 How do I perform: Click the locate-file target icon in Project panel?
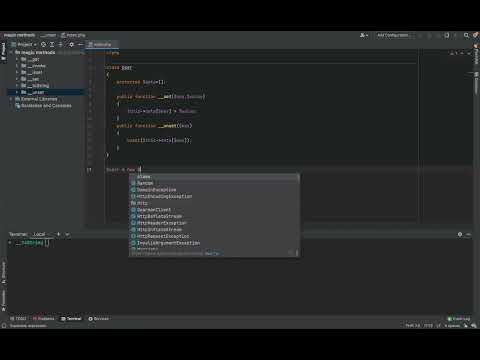(x=43, y=44)
